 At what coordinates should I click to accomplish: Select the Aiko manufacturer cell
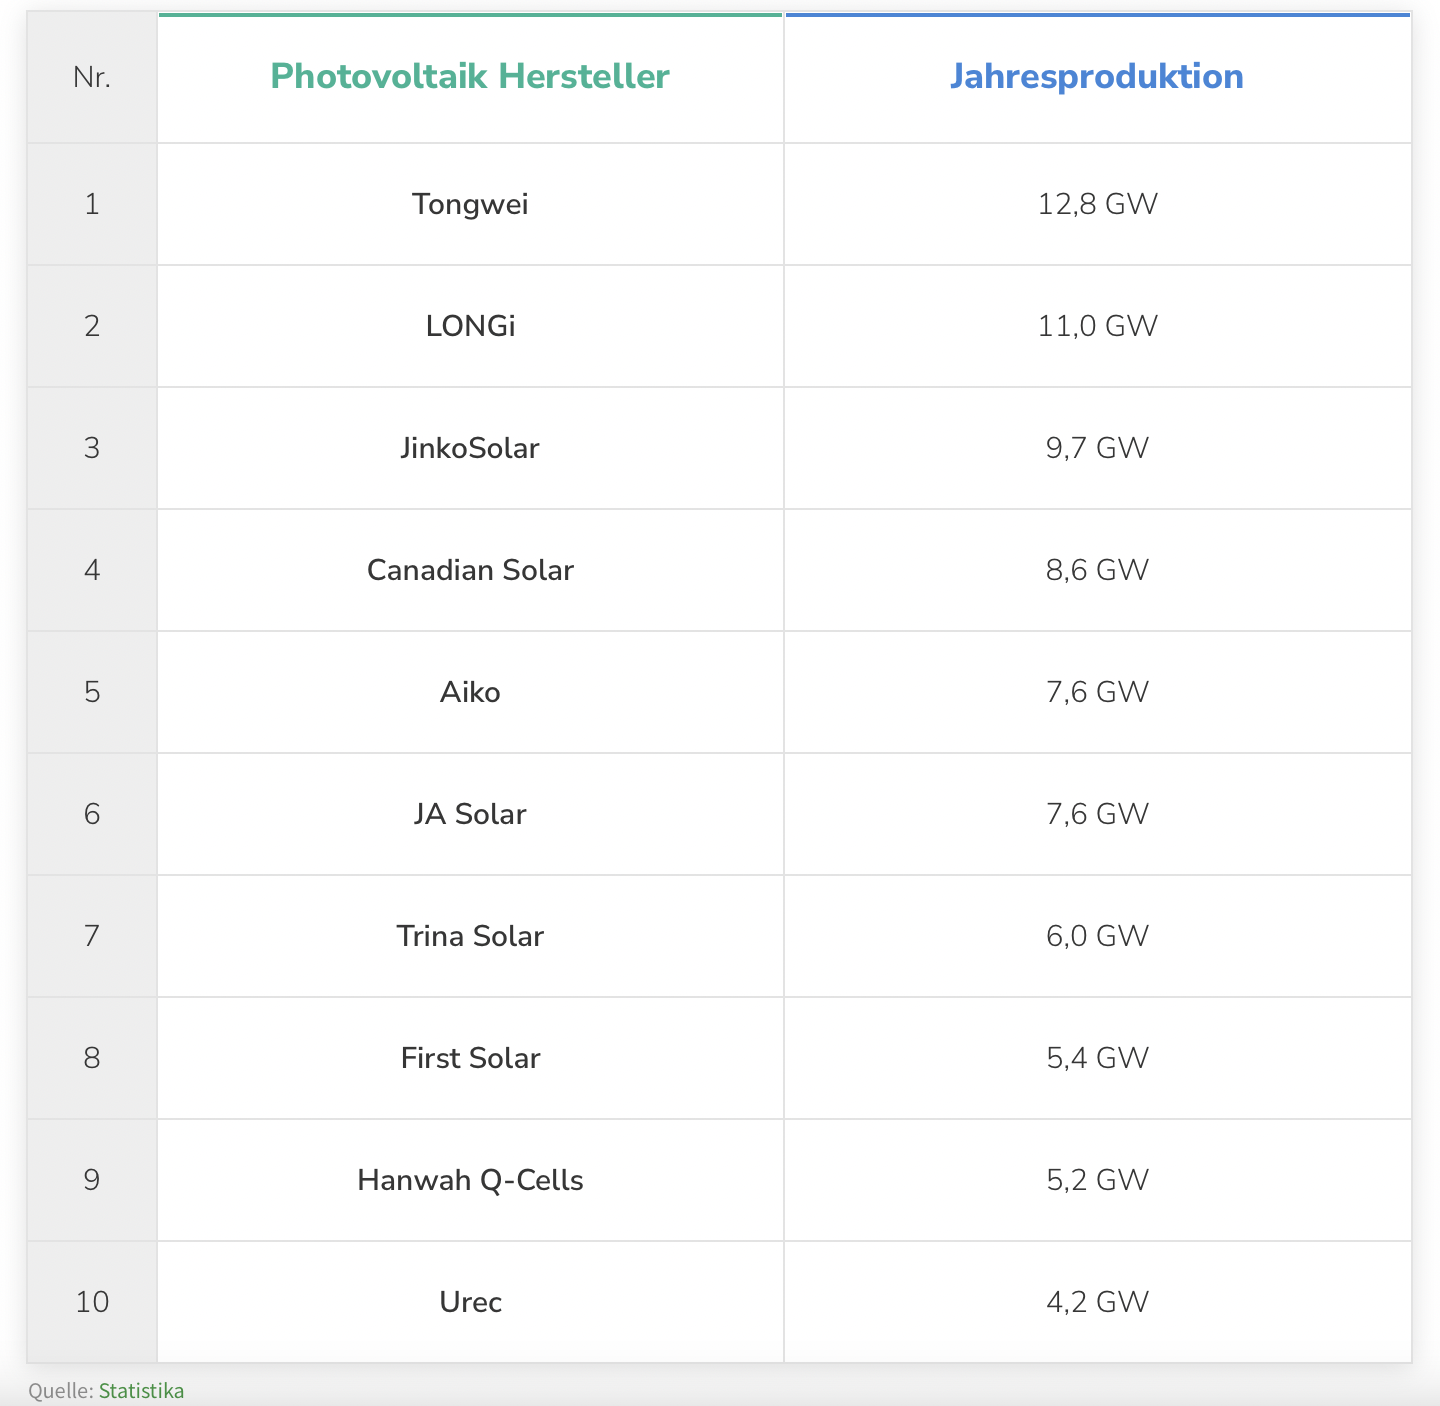[x=470, y=692]
